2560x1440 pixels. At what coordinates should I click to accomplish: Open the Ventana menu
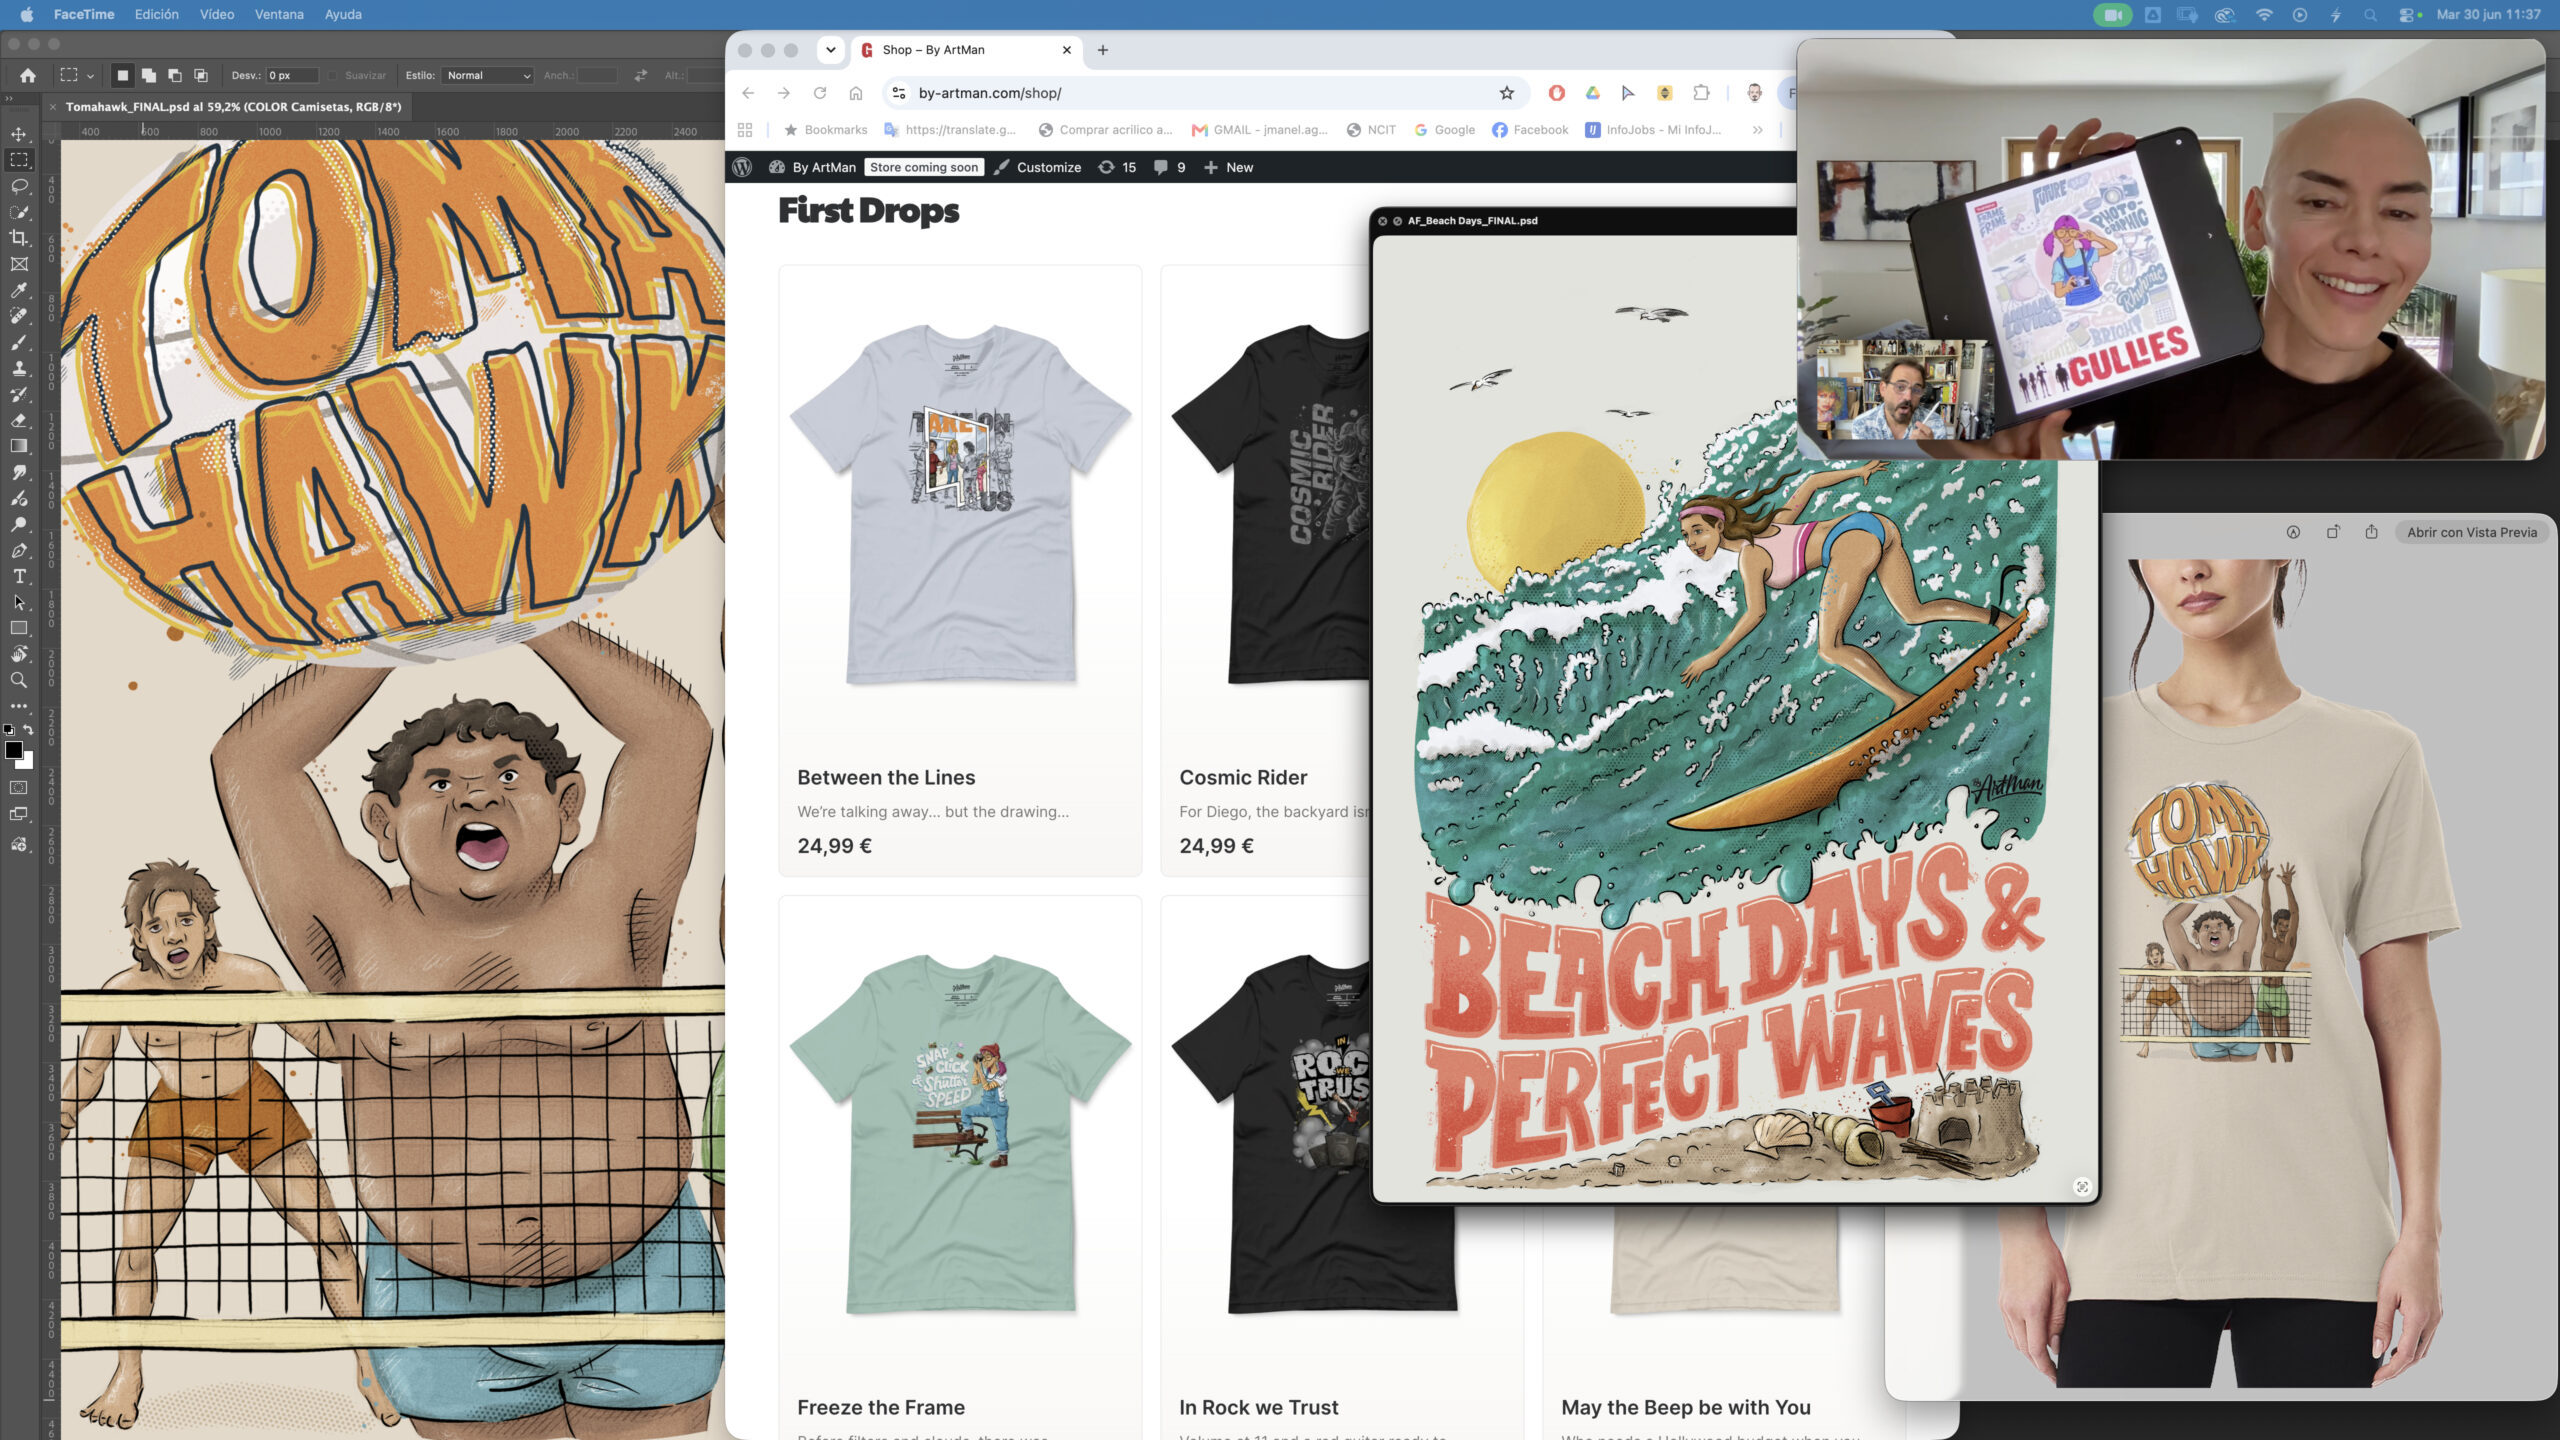point(279,14)
